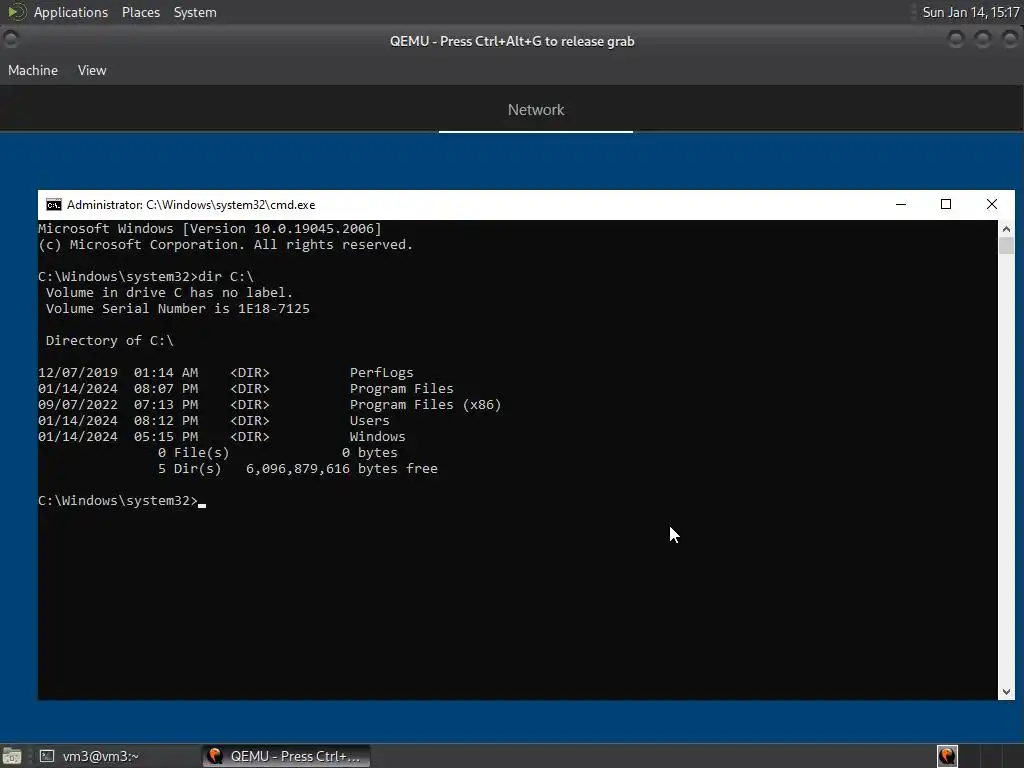
Task: Close the cmd.exe window
Action: (991, 204)
